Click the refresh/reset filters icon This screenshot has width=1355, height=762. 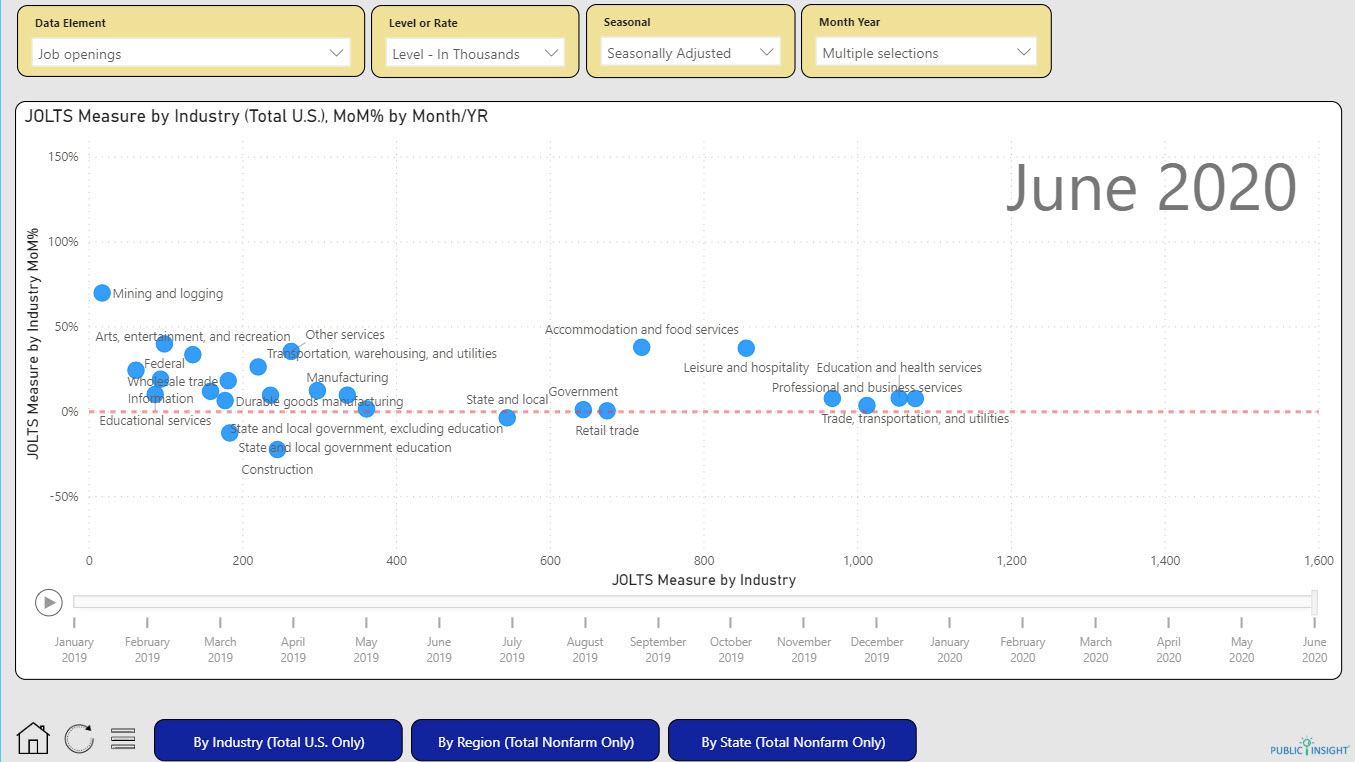[x=78, y=737]
